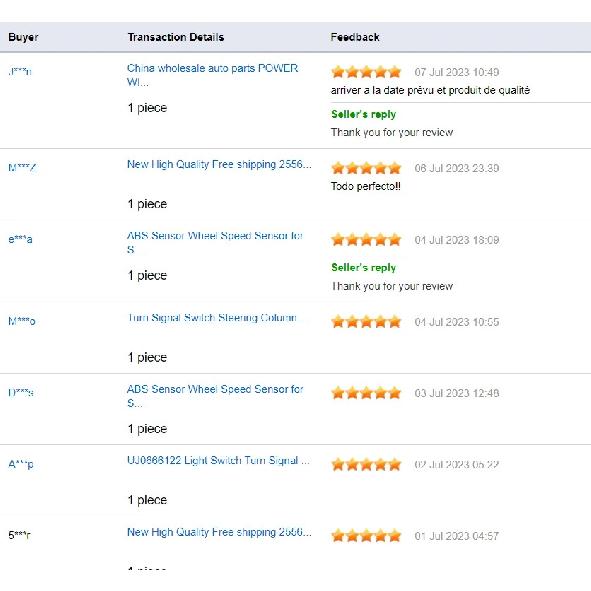Click the star rating for J***n's review

point(366,72)
